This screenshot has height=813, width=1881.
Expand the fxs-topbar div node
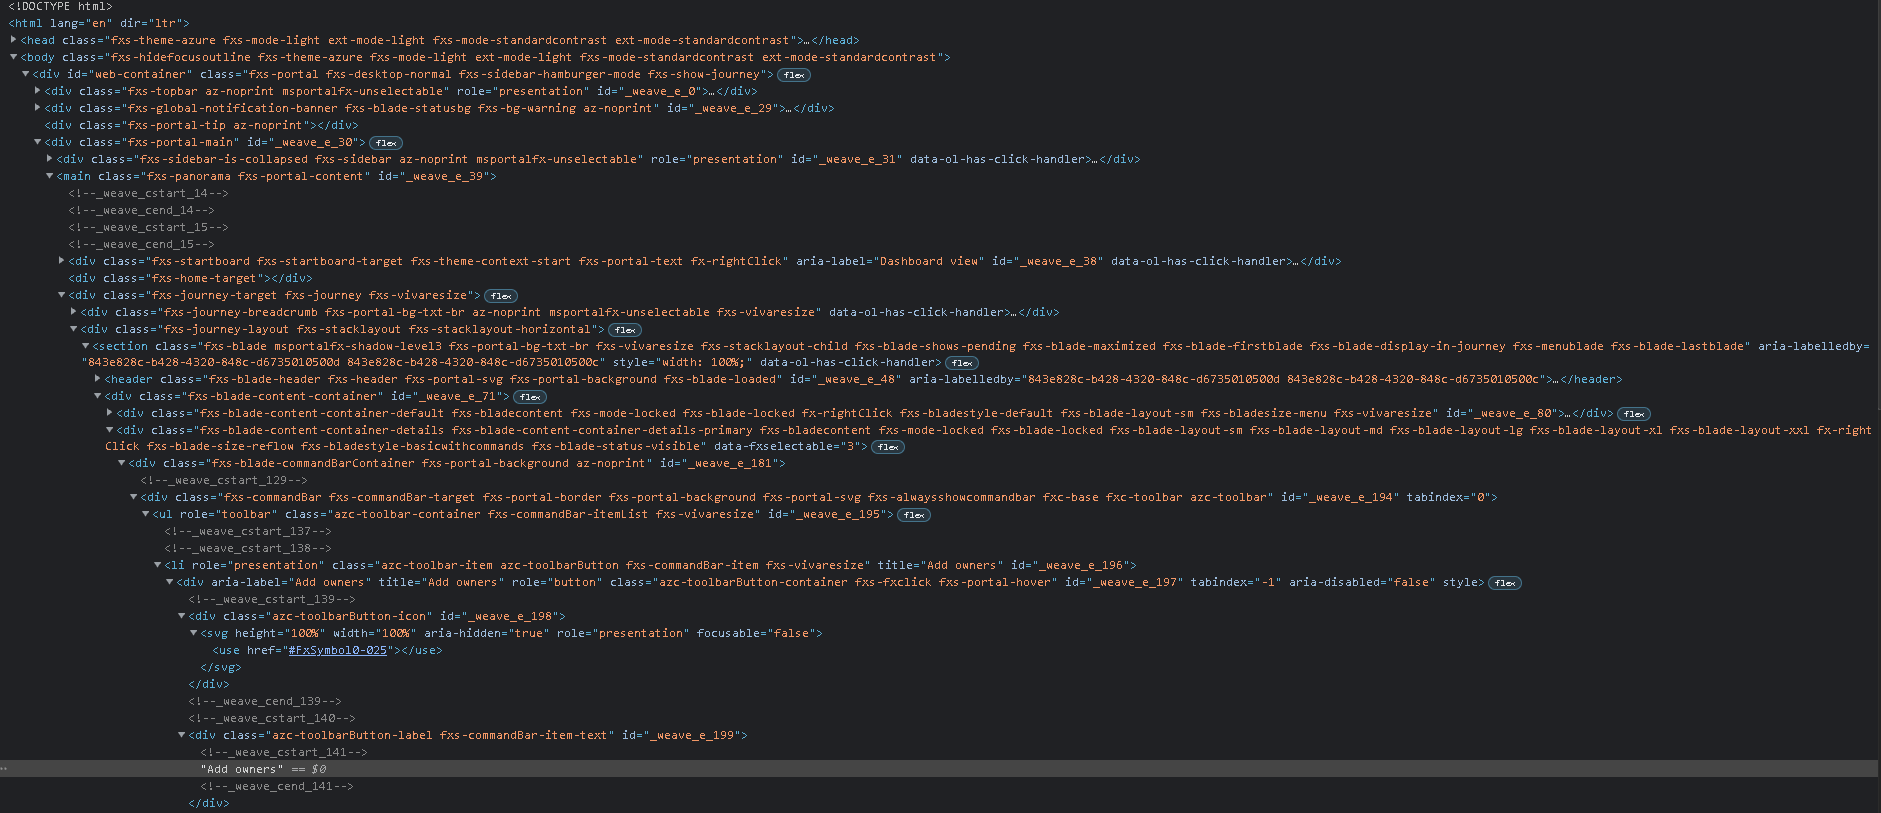(38, 91)
